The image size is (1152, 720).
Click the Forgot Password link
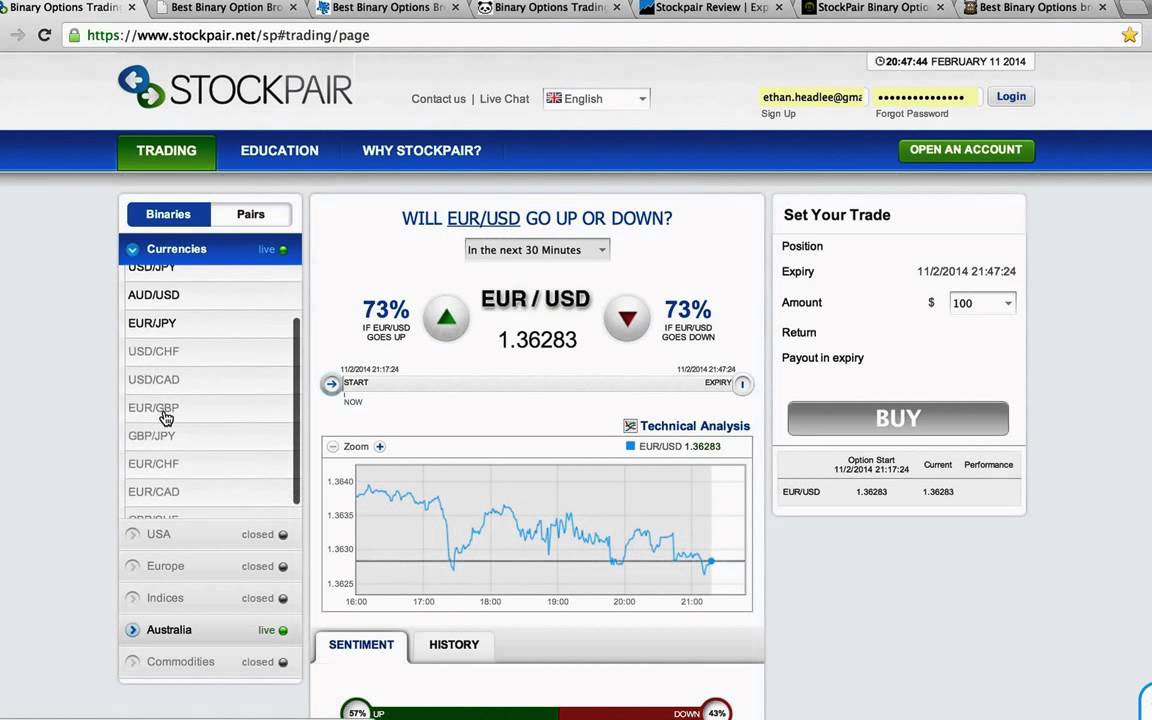(x=912, y=114)
